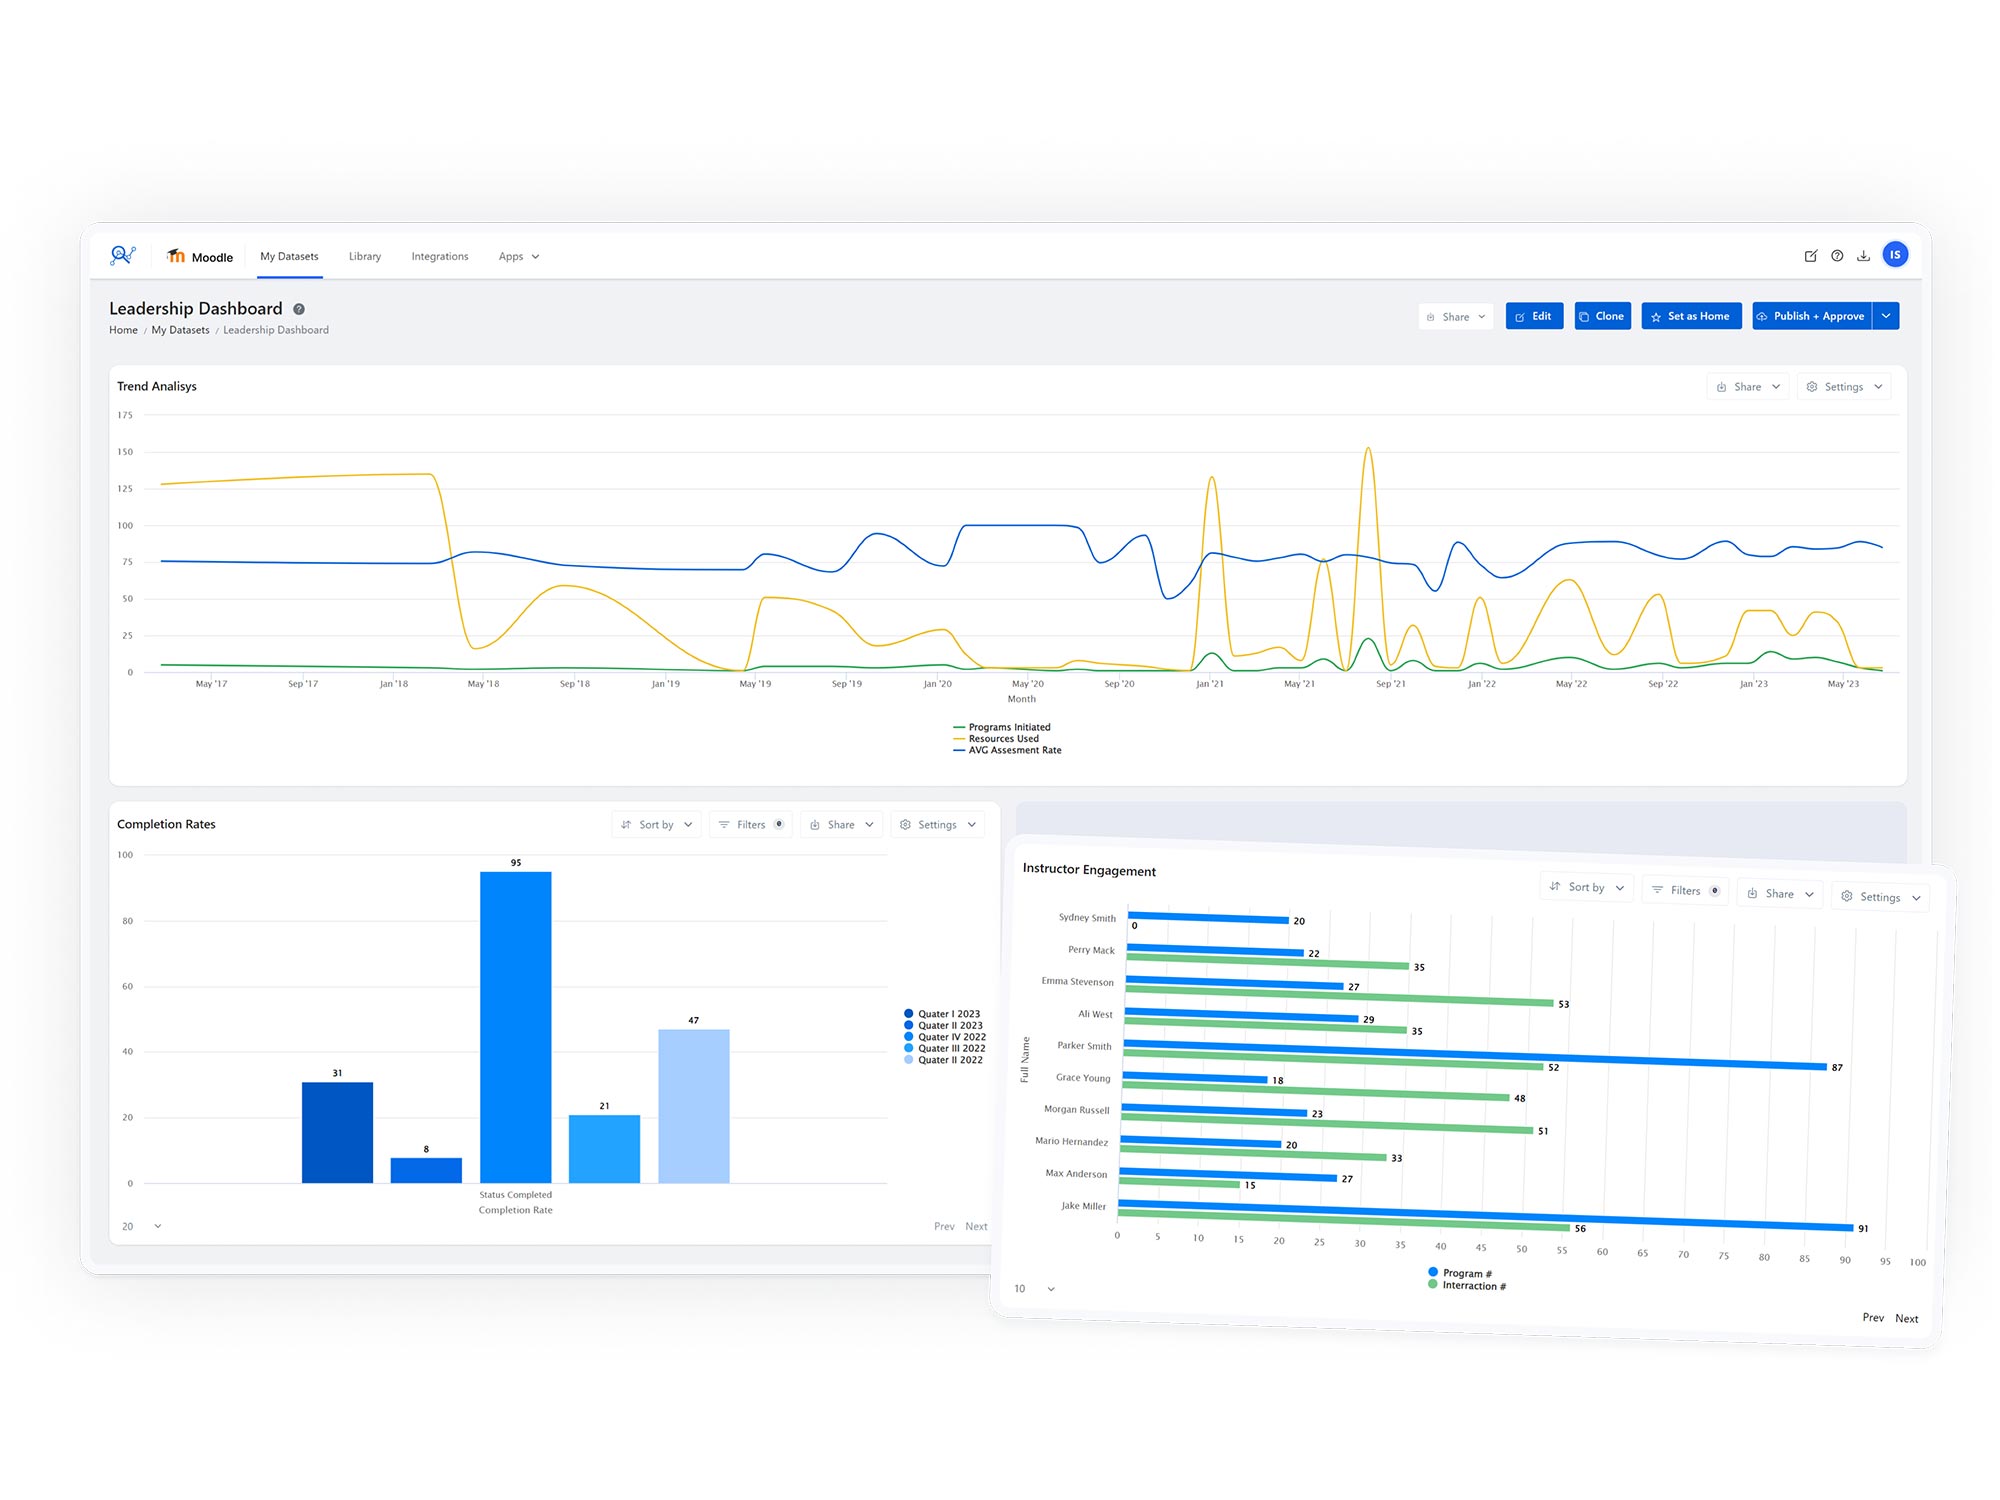Image resolution: width=2000 pixels, height=1500 pixels.
Task: Go to My Datasets breadcrumb link
Action: pyautogui.click(x=180, y=330)
